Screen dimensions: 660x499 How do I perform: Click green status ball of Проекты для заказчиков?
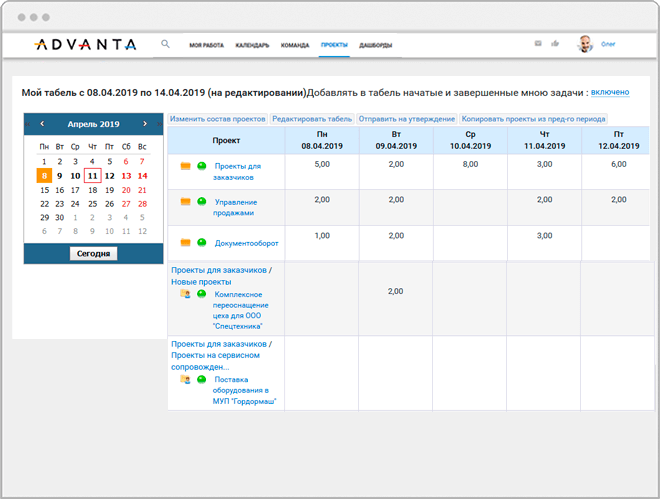pos(202,166)
